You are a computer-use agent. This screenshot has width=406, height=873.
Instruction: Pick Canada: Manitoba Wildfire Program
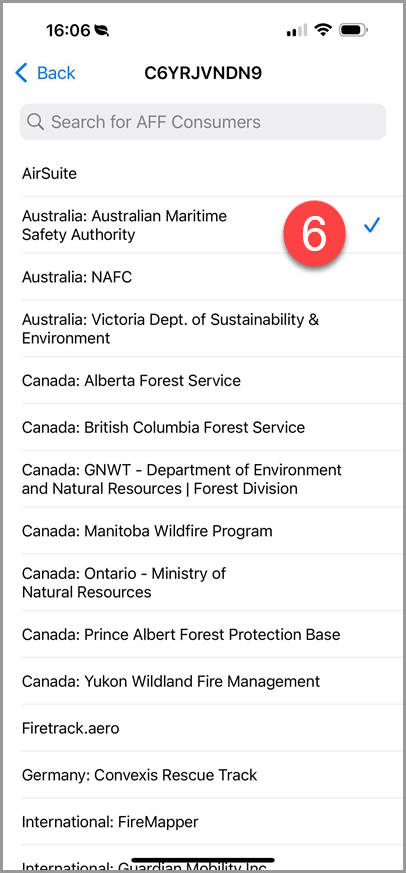click(x=212, y=531)
